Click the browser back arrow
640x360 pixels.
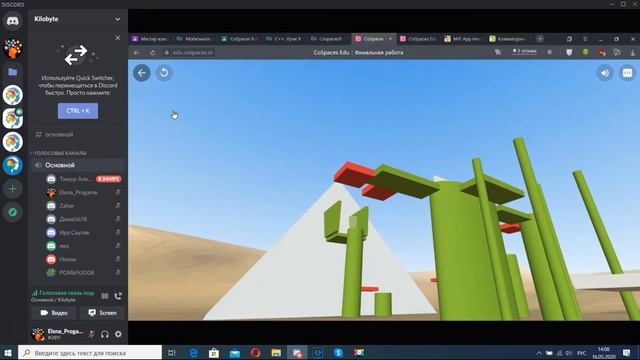pyautogui.click(x=137, y=53)
